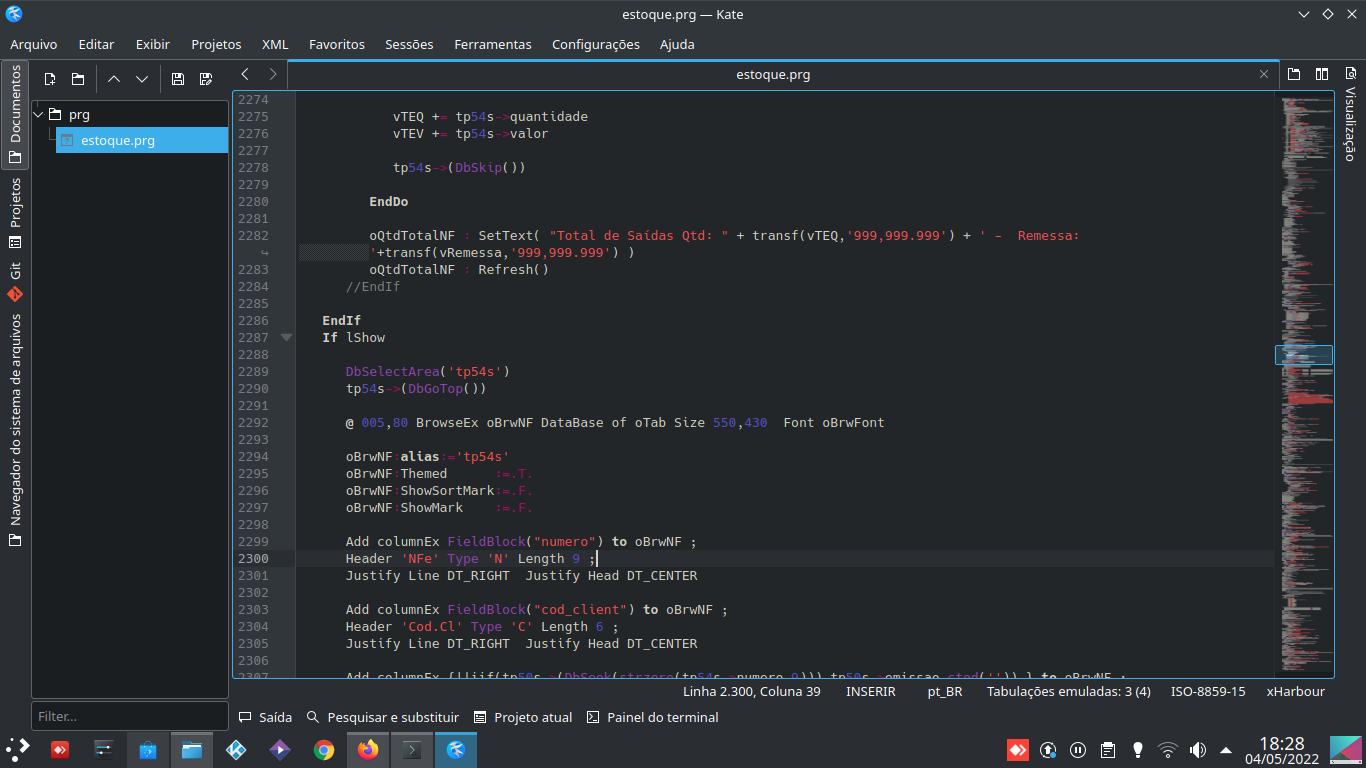Toggle the Projetos side panel

pyautogui.click(x=15, y=213)
